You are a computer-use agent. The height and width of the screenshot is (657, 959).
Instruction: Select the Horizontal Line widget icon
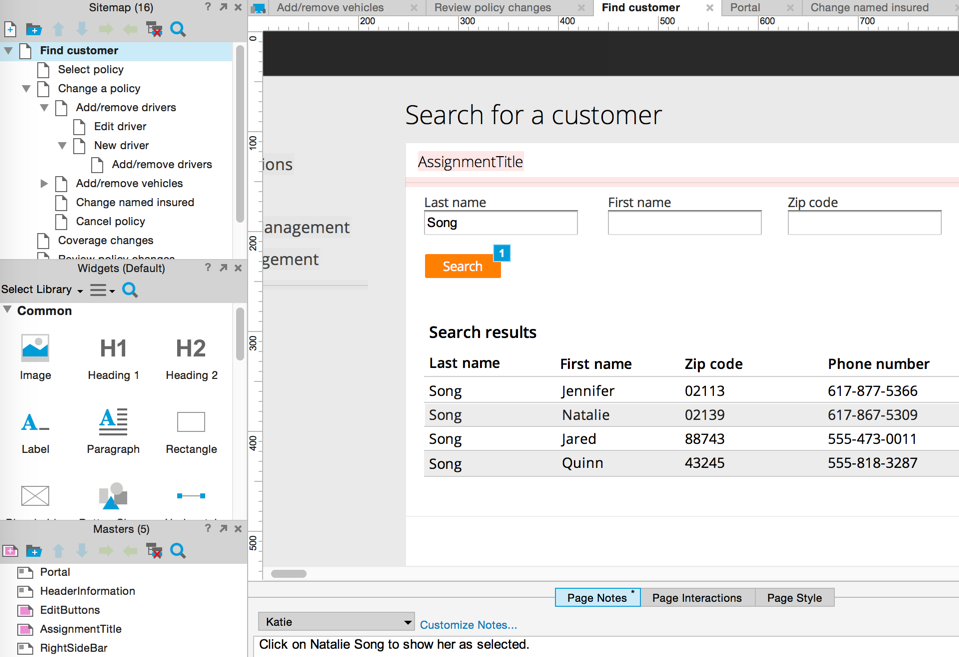[191, 496]
